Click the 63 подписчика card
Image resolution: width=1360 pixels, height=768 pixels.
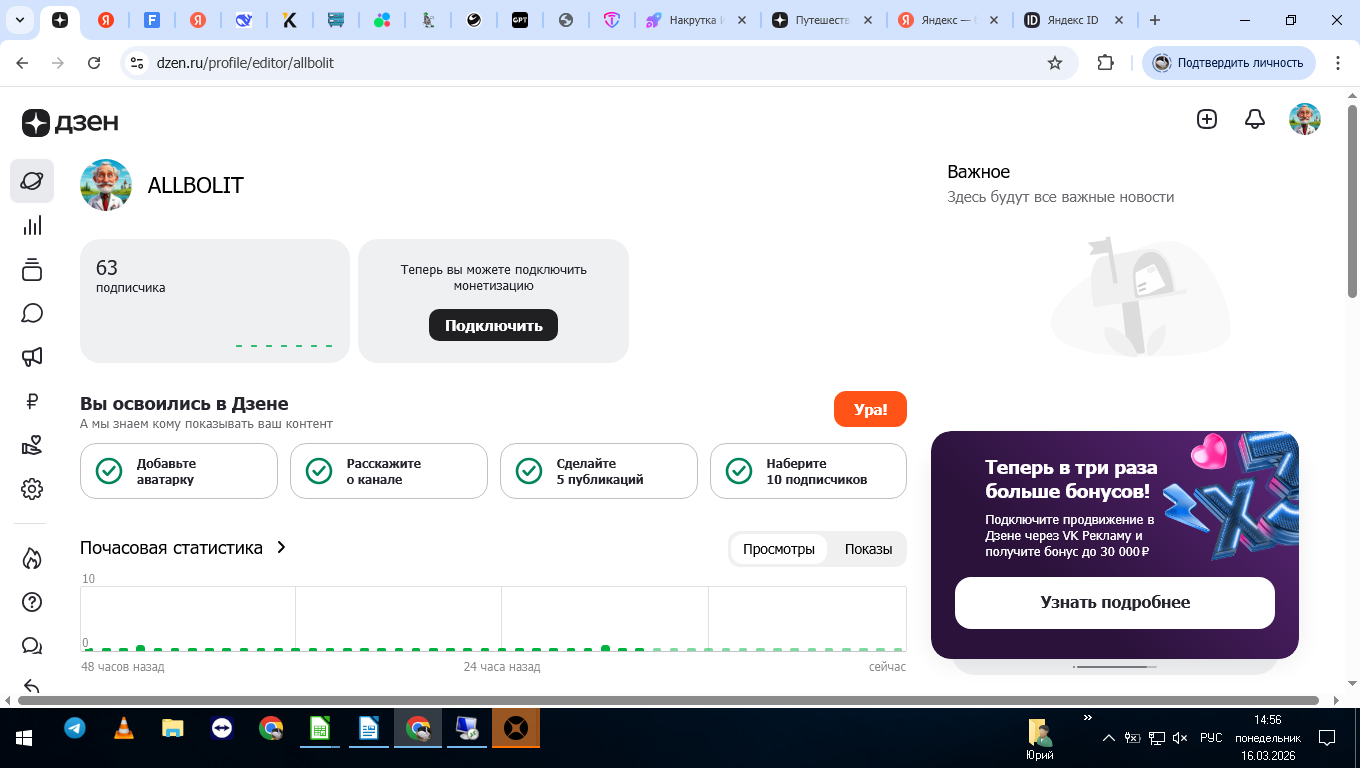click(x=215, y=300)
